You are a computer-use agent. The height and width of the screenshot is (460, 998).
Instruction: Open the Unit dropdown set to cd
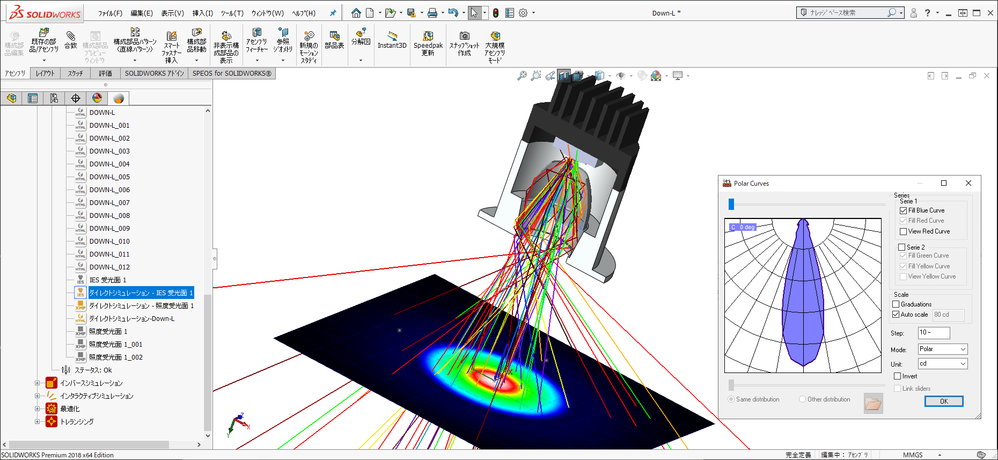pos(942,364)
